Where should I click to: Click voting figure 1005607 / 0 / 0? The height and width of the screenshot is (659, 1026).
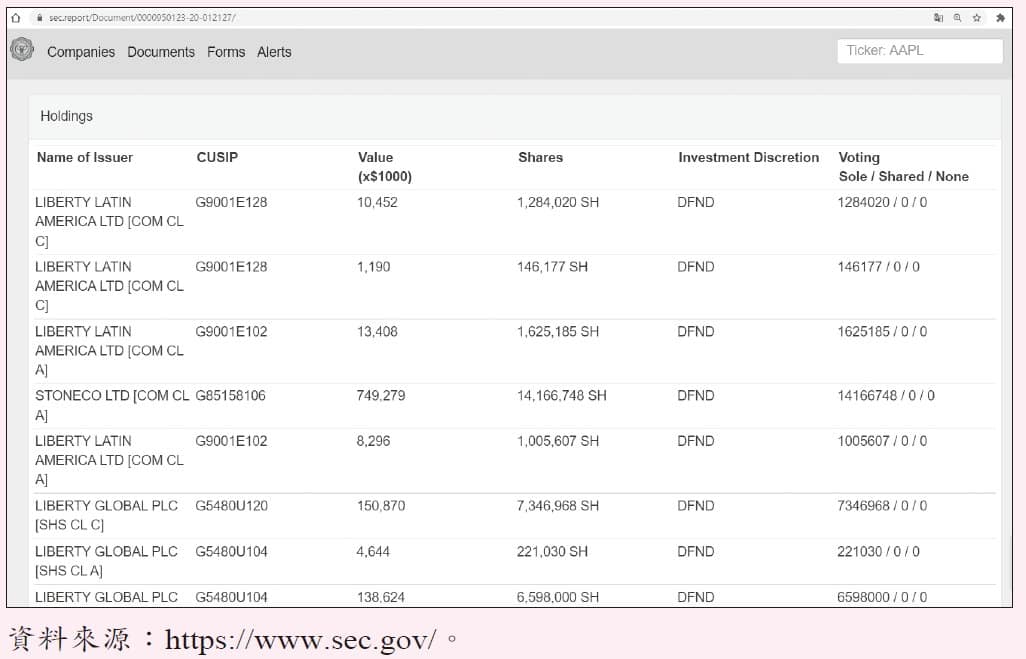click(882, 441)
